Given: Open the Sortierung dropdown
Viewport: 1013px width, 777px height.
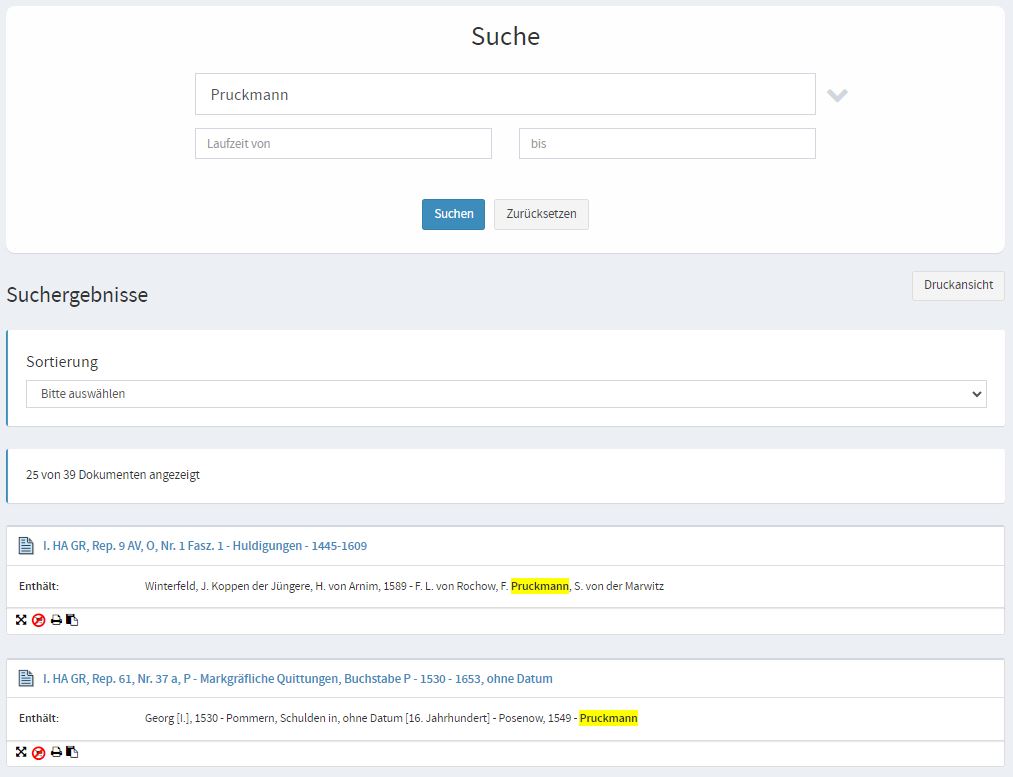Looking at the screenshot, I should [505, 394].
